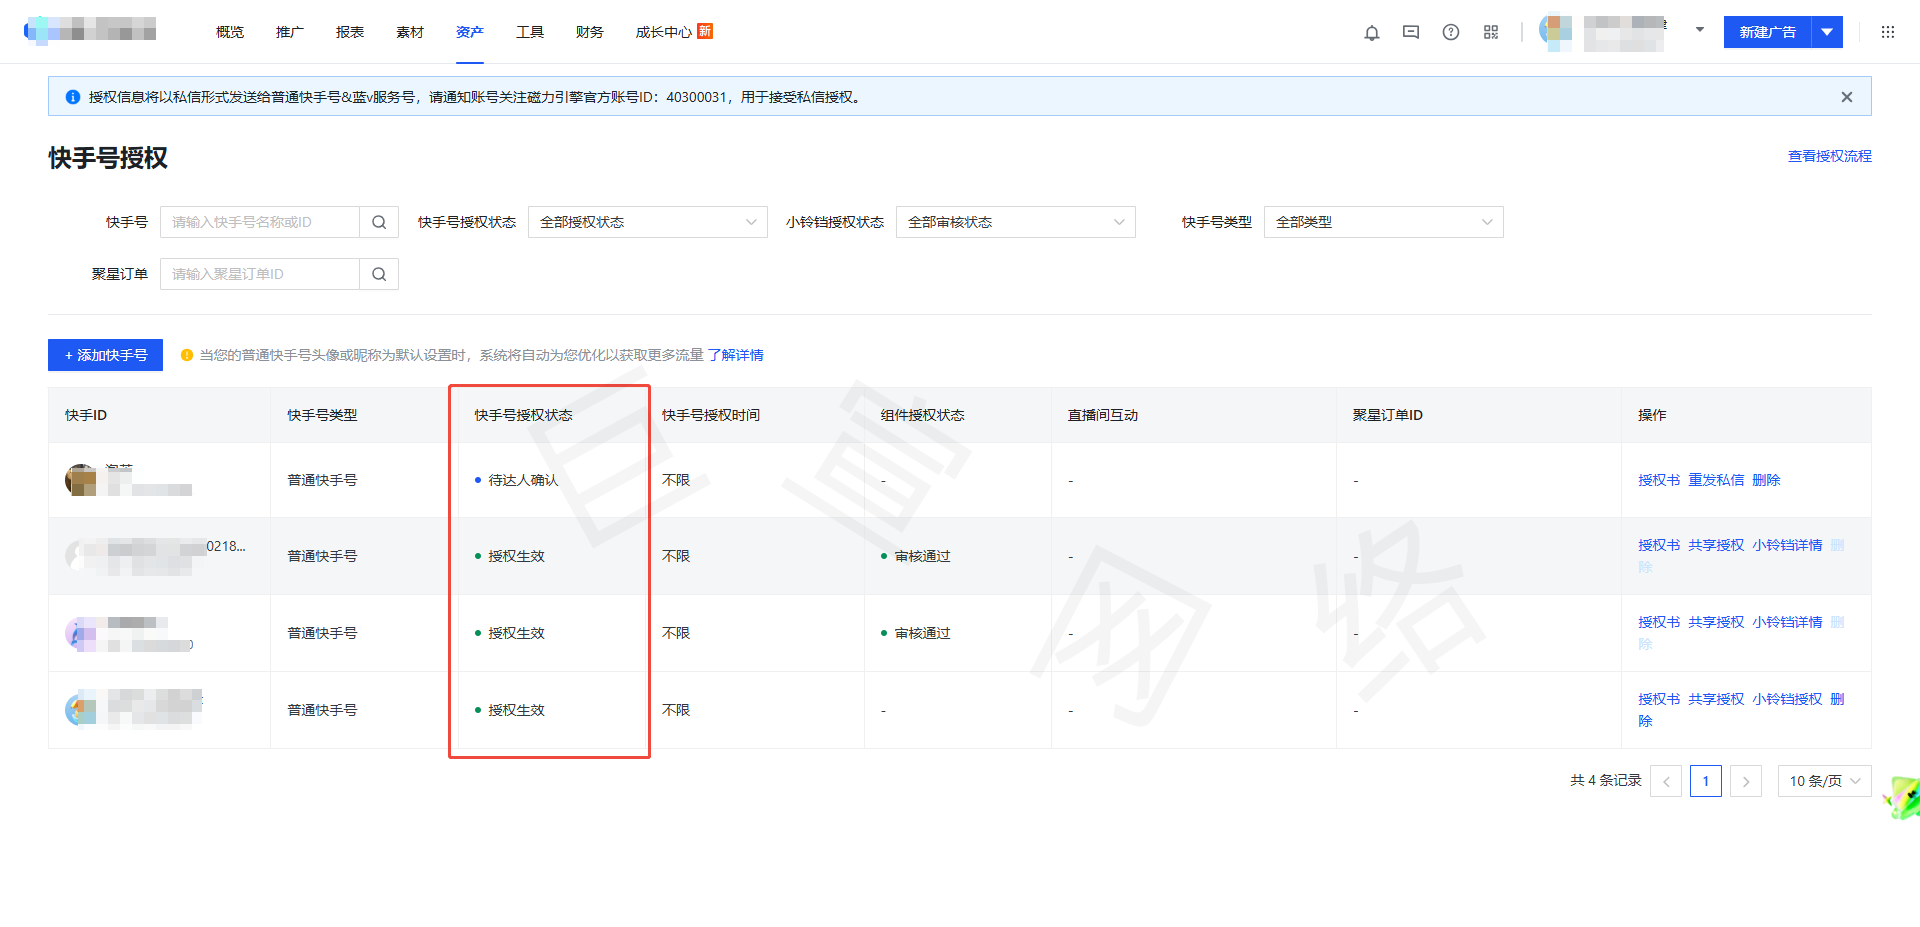Click 重发私信 in the first row
Screen dimensions: 1920x927
pos(1716,480)
